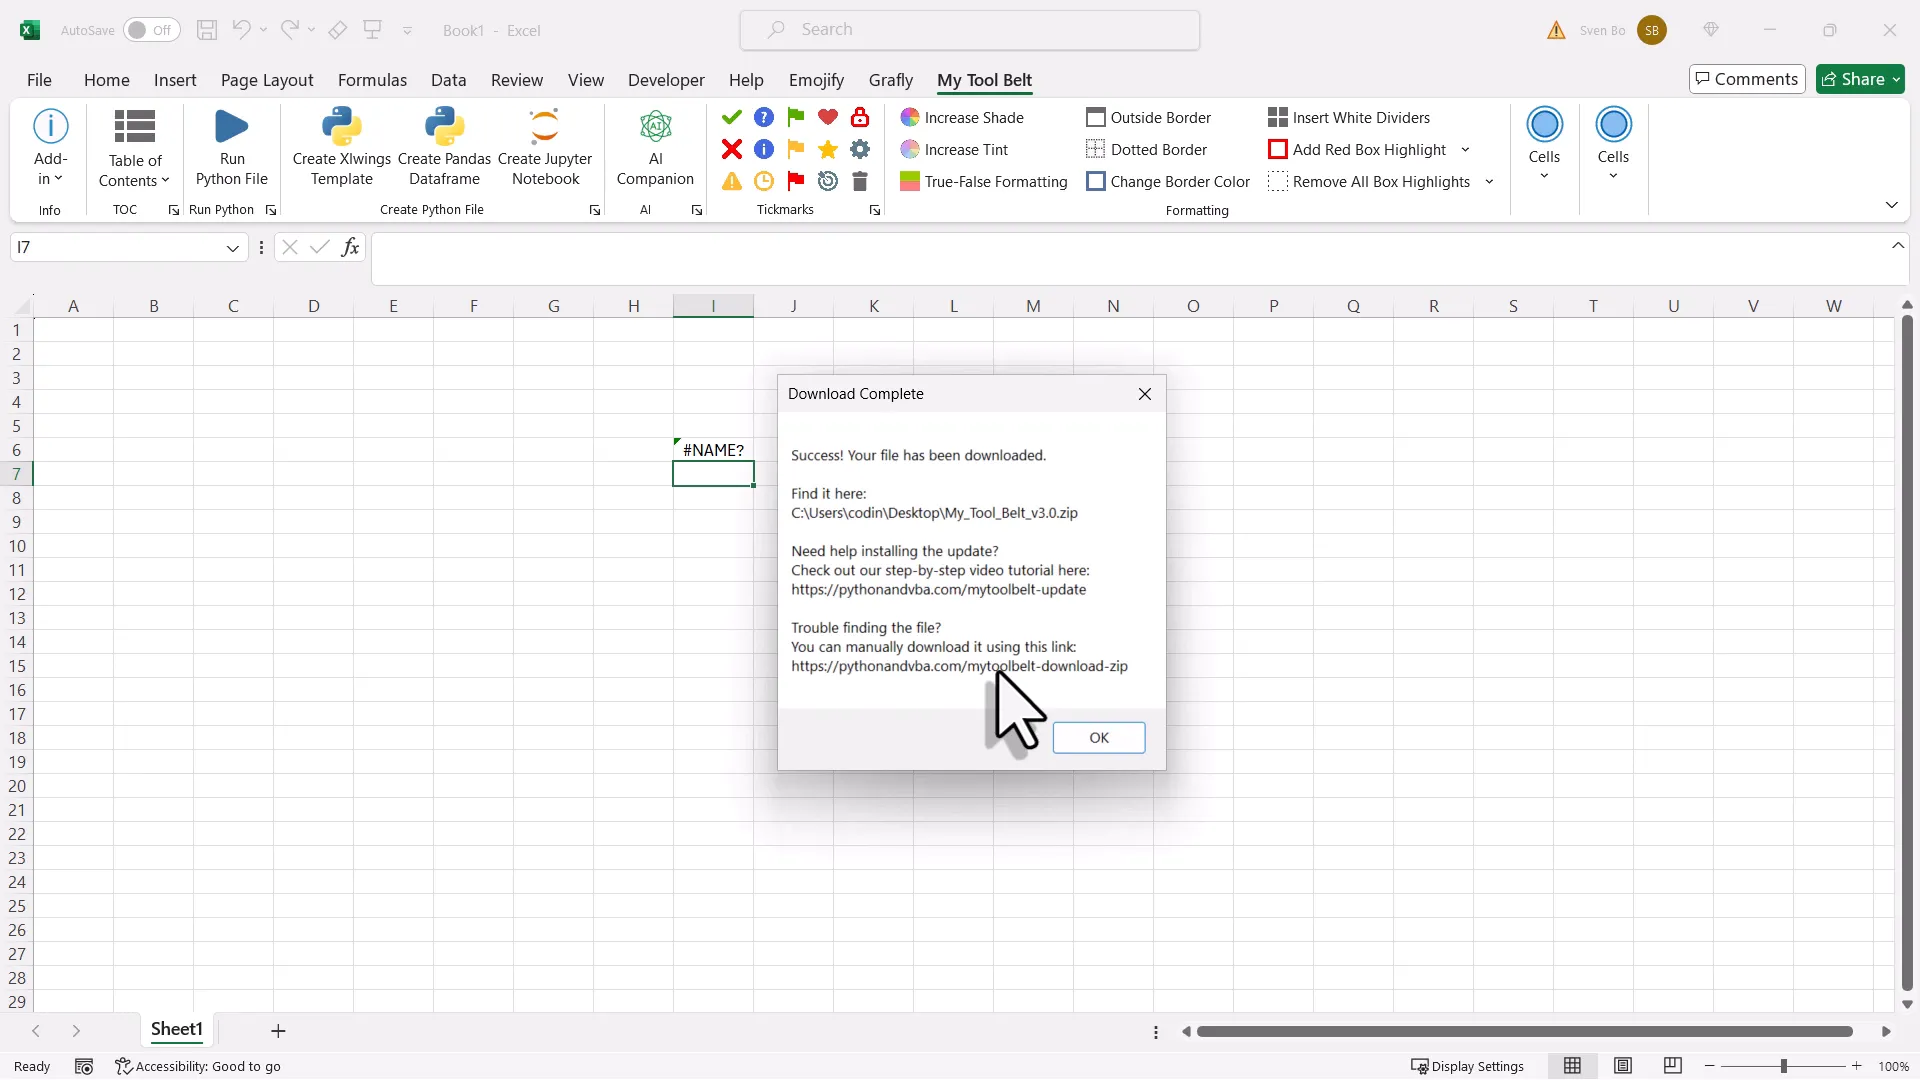Insert the yellow star tickmark

pos(828,150)
